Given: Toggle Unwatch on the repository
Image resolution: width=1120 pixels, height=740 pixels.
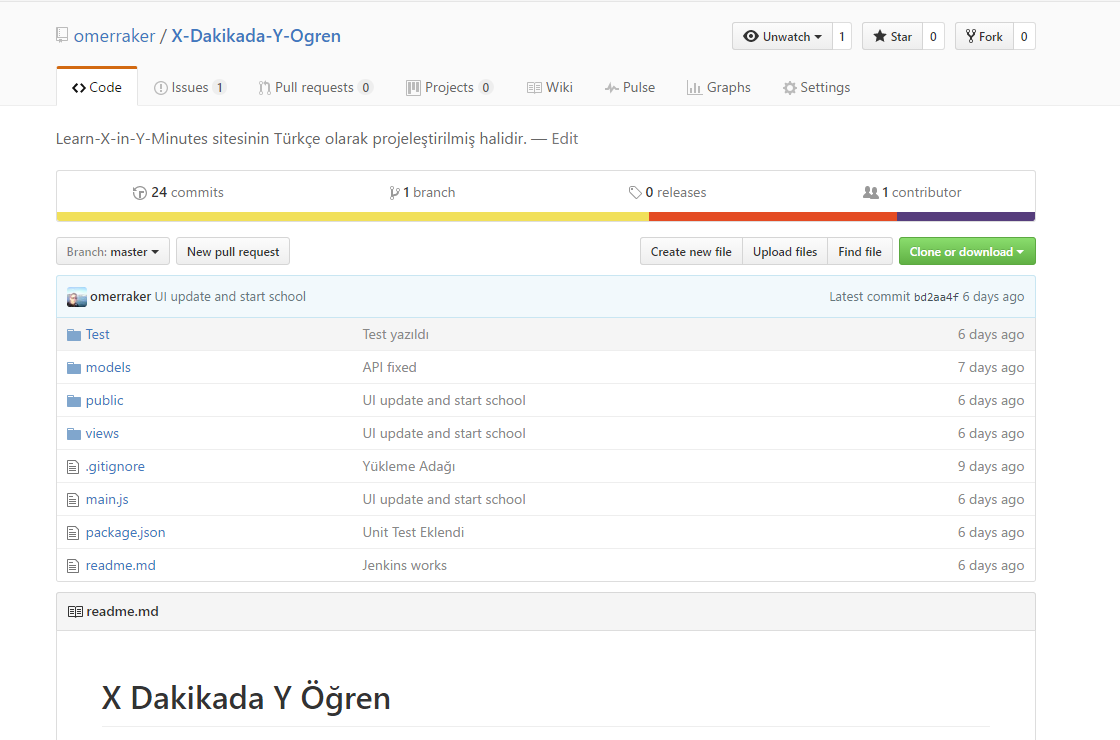Looking at the screenshot, I should click(x=782, y=36).
